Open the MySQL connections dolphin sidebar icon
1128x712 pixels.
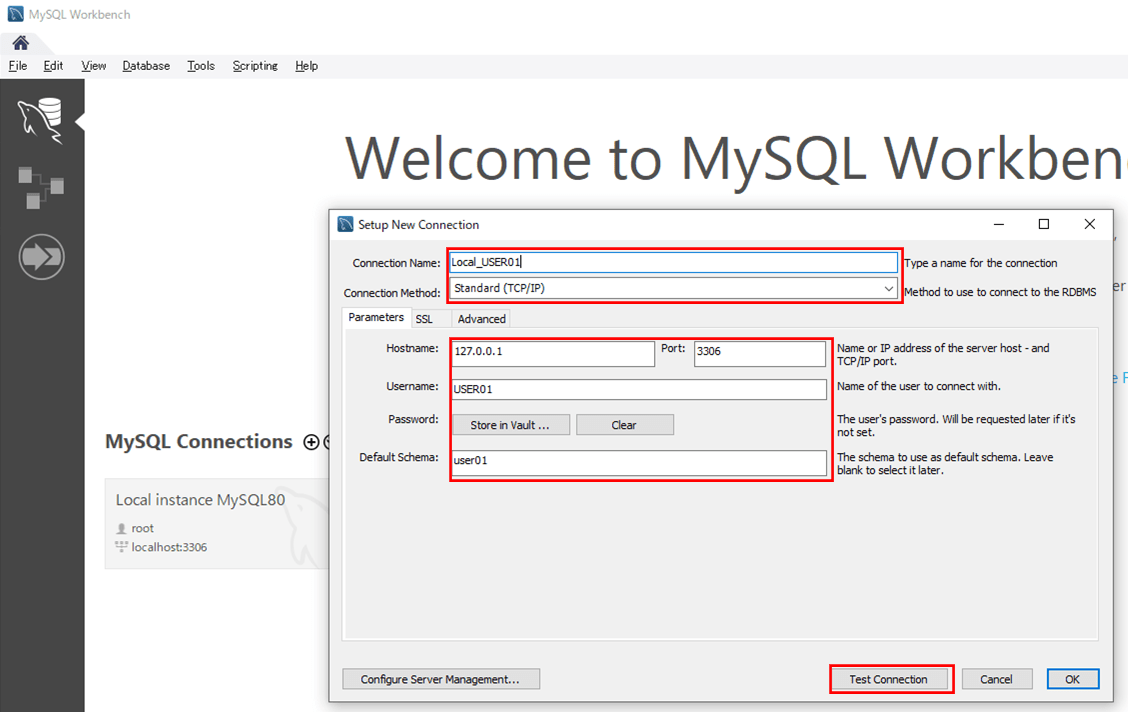(x=41, y=120)
